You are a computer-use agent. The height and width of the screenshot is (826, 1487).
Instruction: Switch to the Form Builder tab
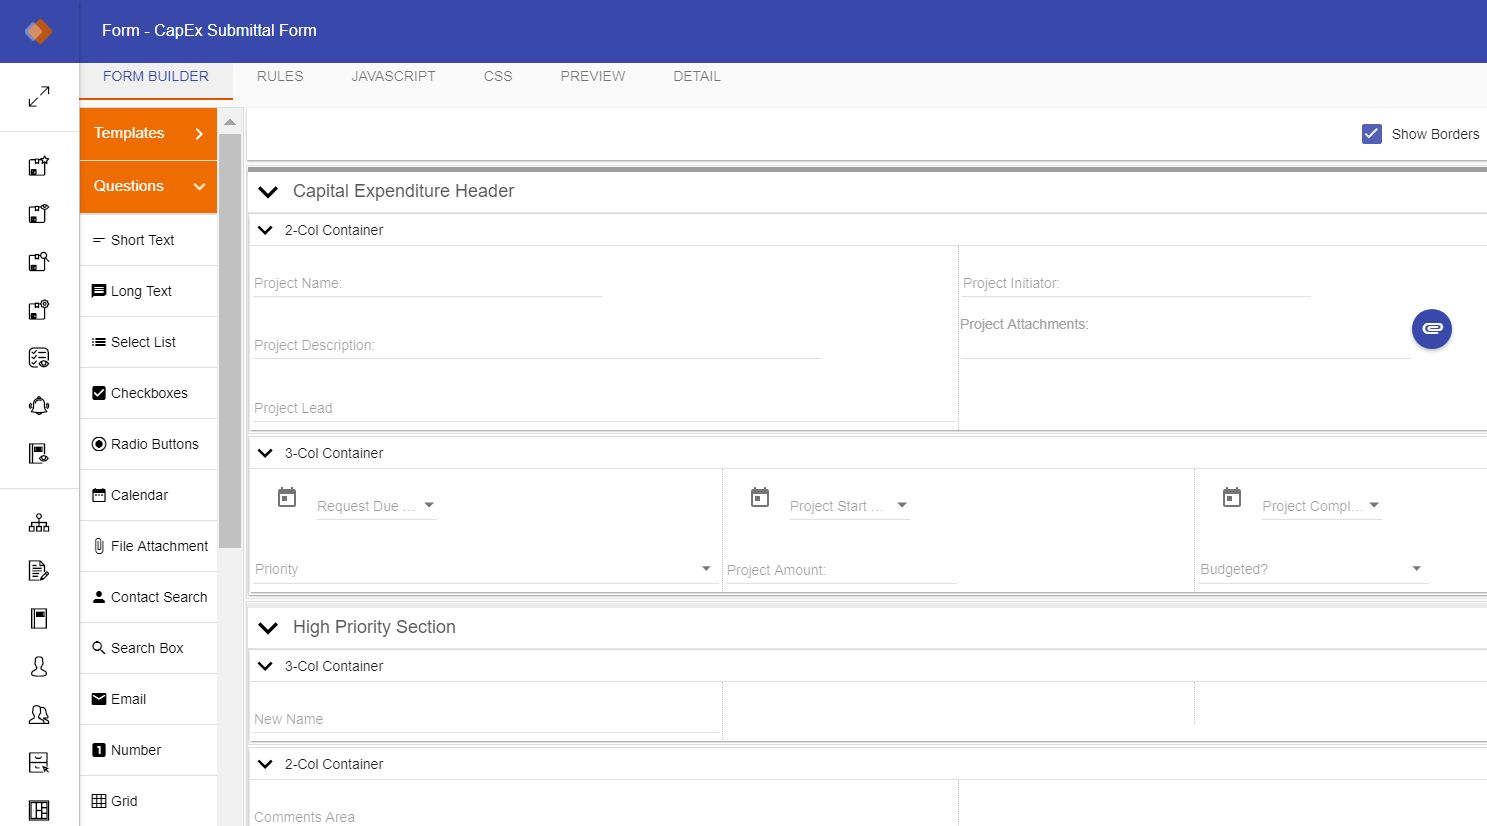pos(156,76)
